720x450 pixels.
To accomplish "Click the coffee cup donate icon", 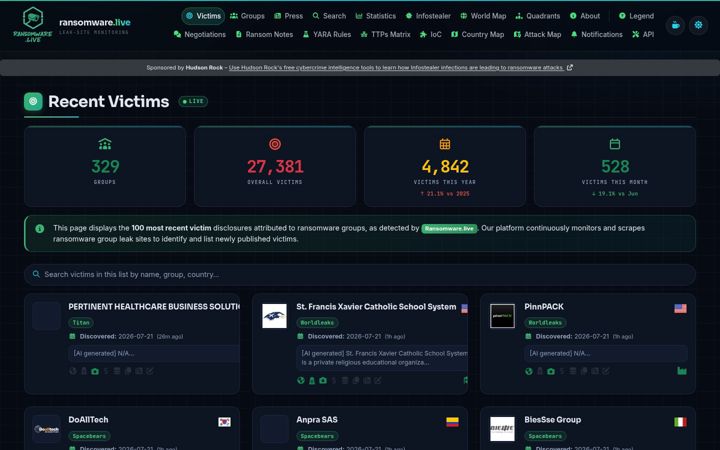I will click(675, 25).
